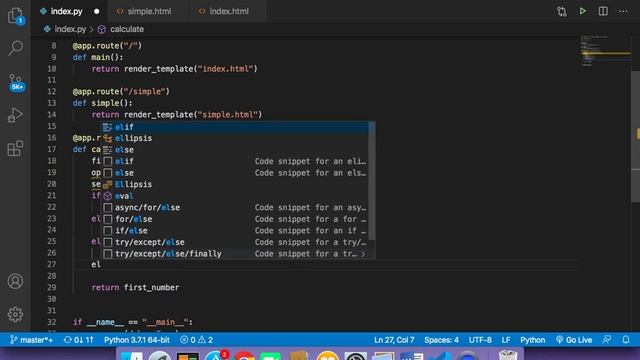Change the UTF-8 encoding
This screenshot has width=640, height=360.
(x=480, y=340)
